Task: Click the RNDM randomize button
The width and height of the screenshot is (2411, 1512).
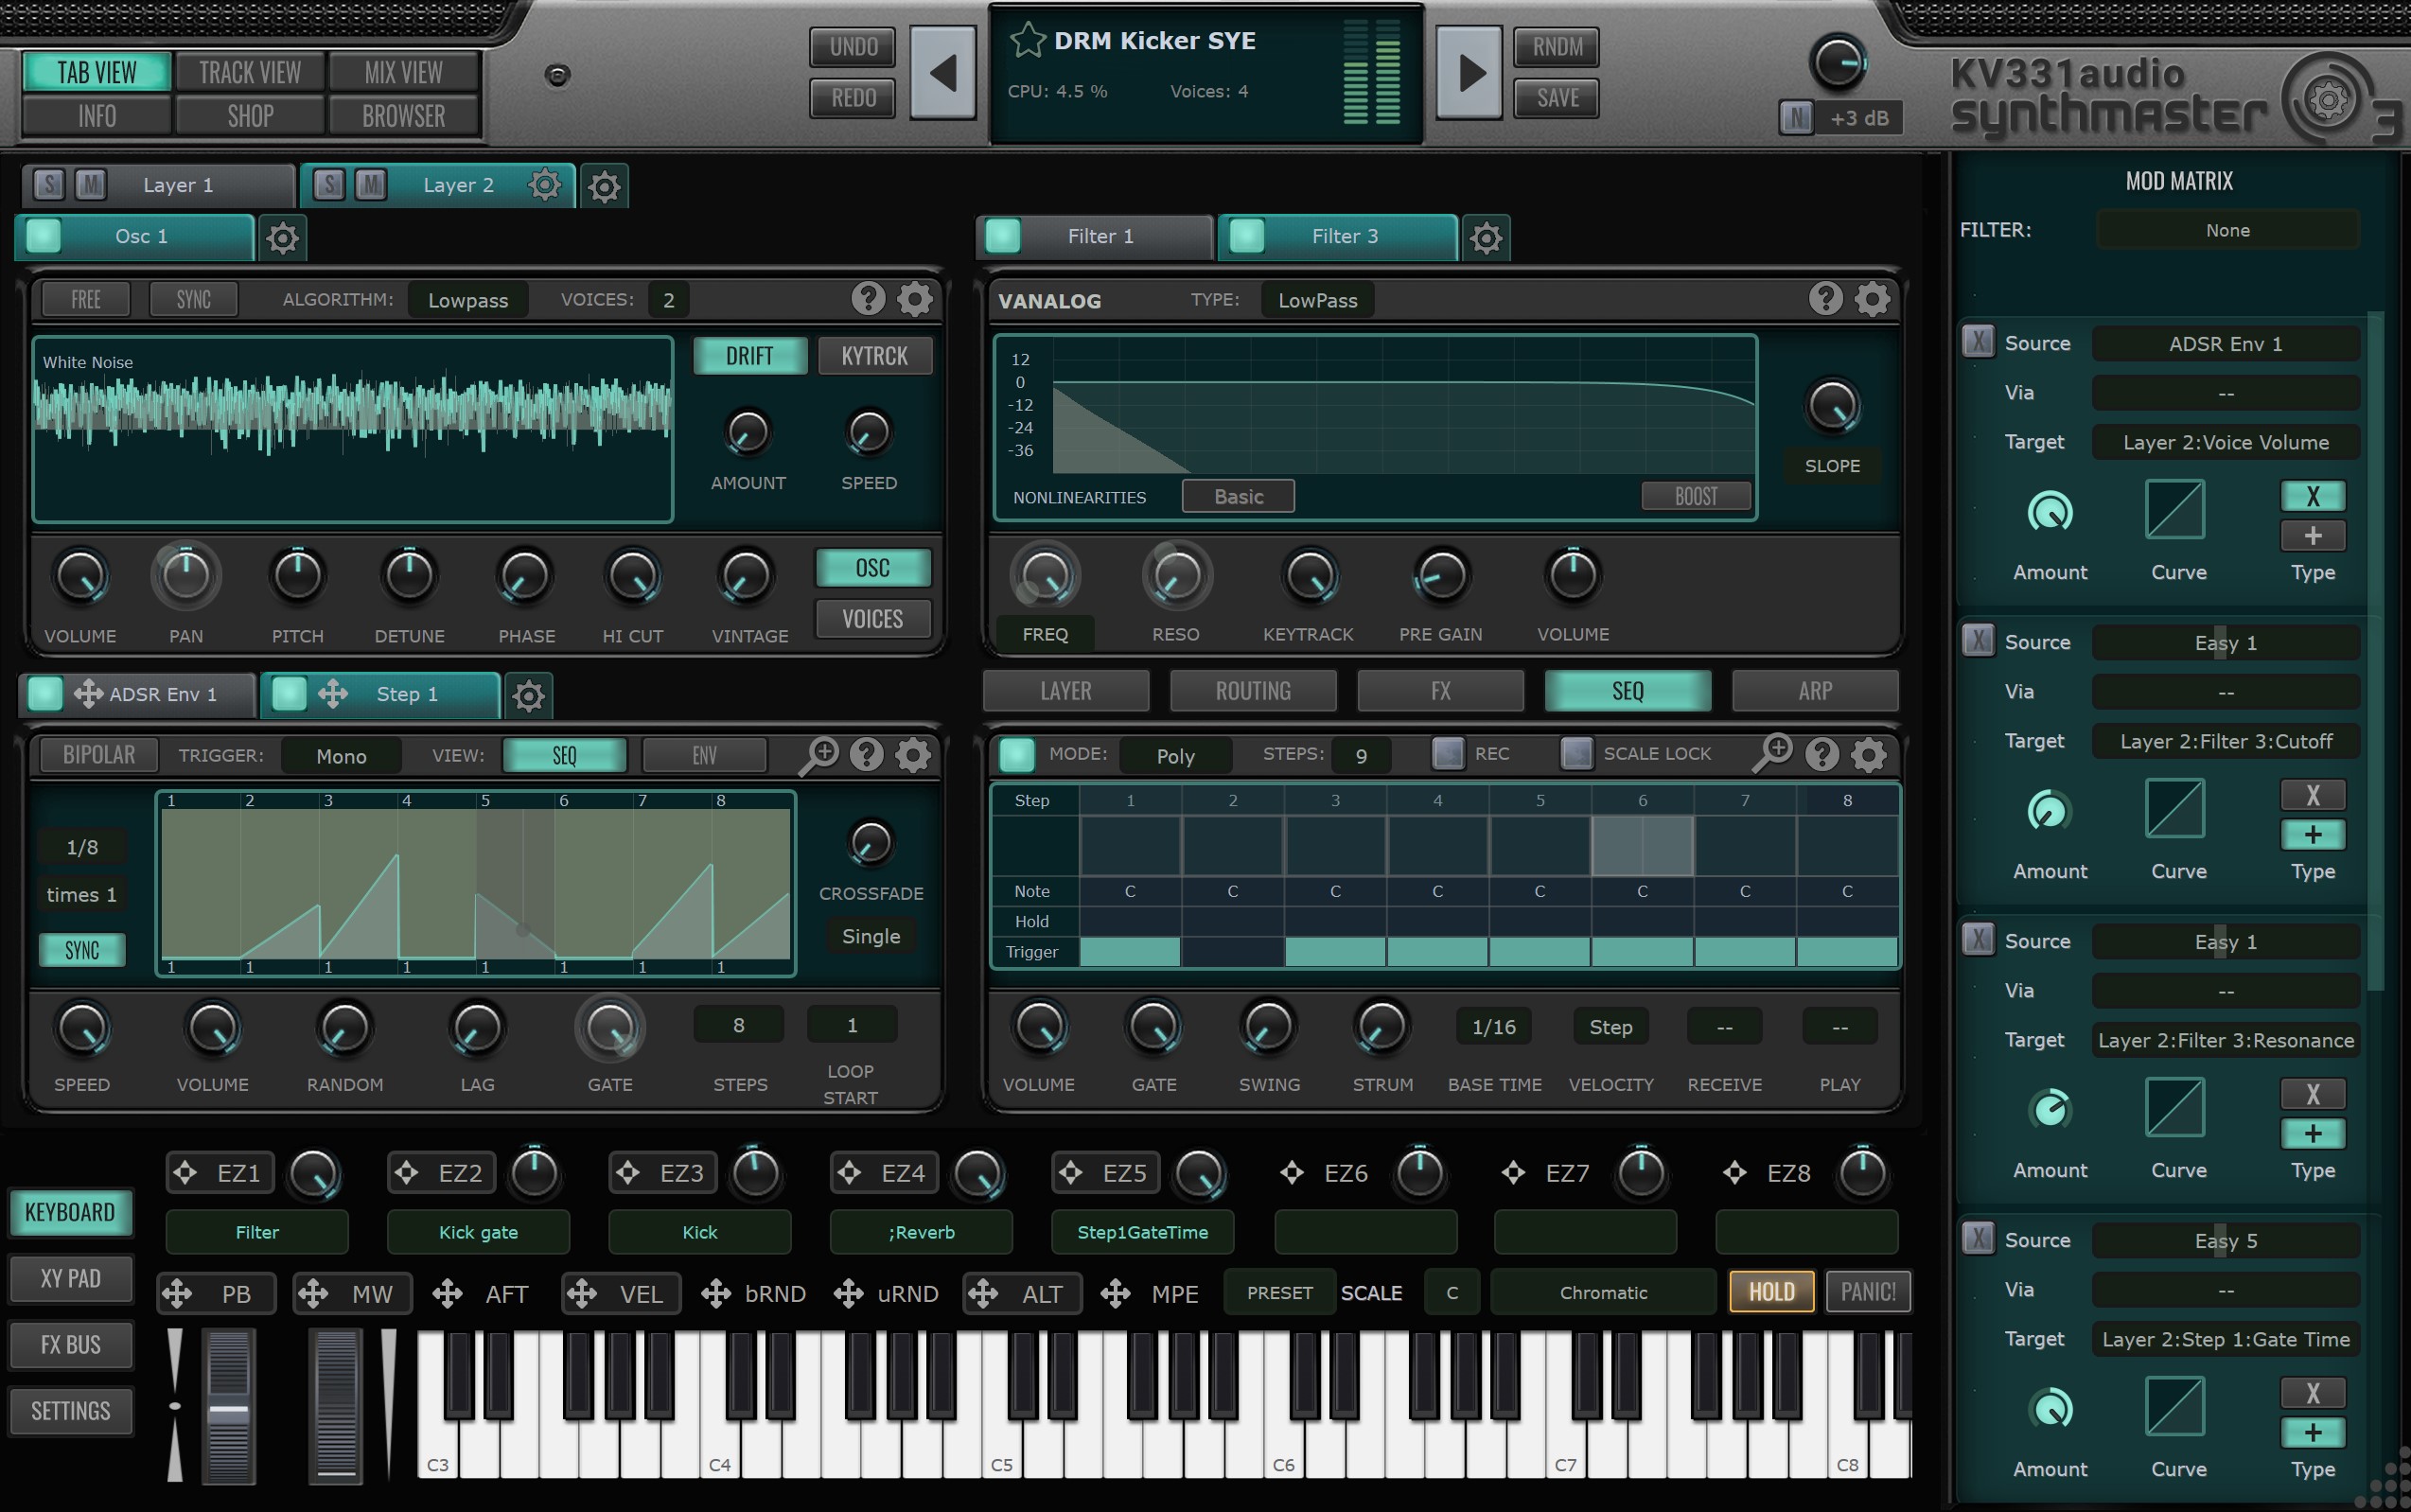Action: [1557, 47]
